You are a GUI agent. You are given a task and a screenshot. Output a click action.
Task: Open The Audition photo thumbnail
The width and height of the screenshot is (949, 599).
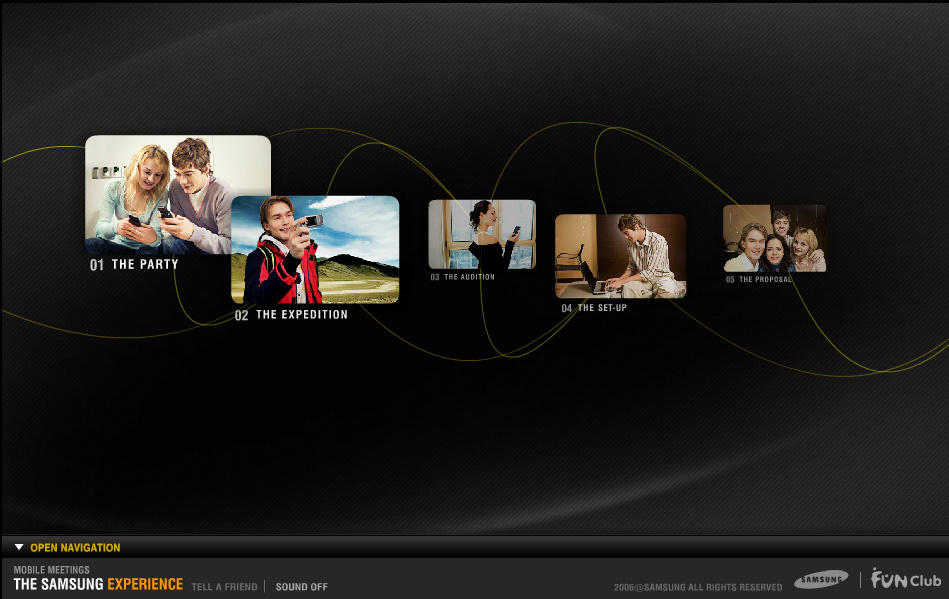click(x=482, y=234)
